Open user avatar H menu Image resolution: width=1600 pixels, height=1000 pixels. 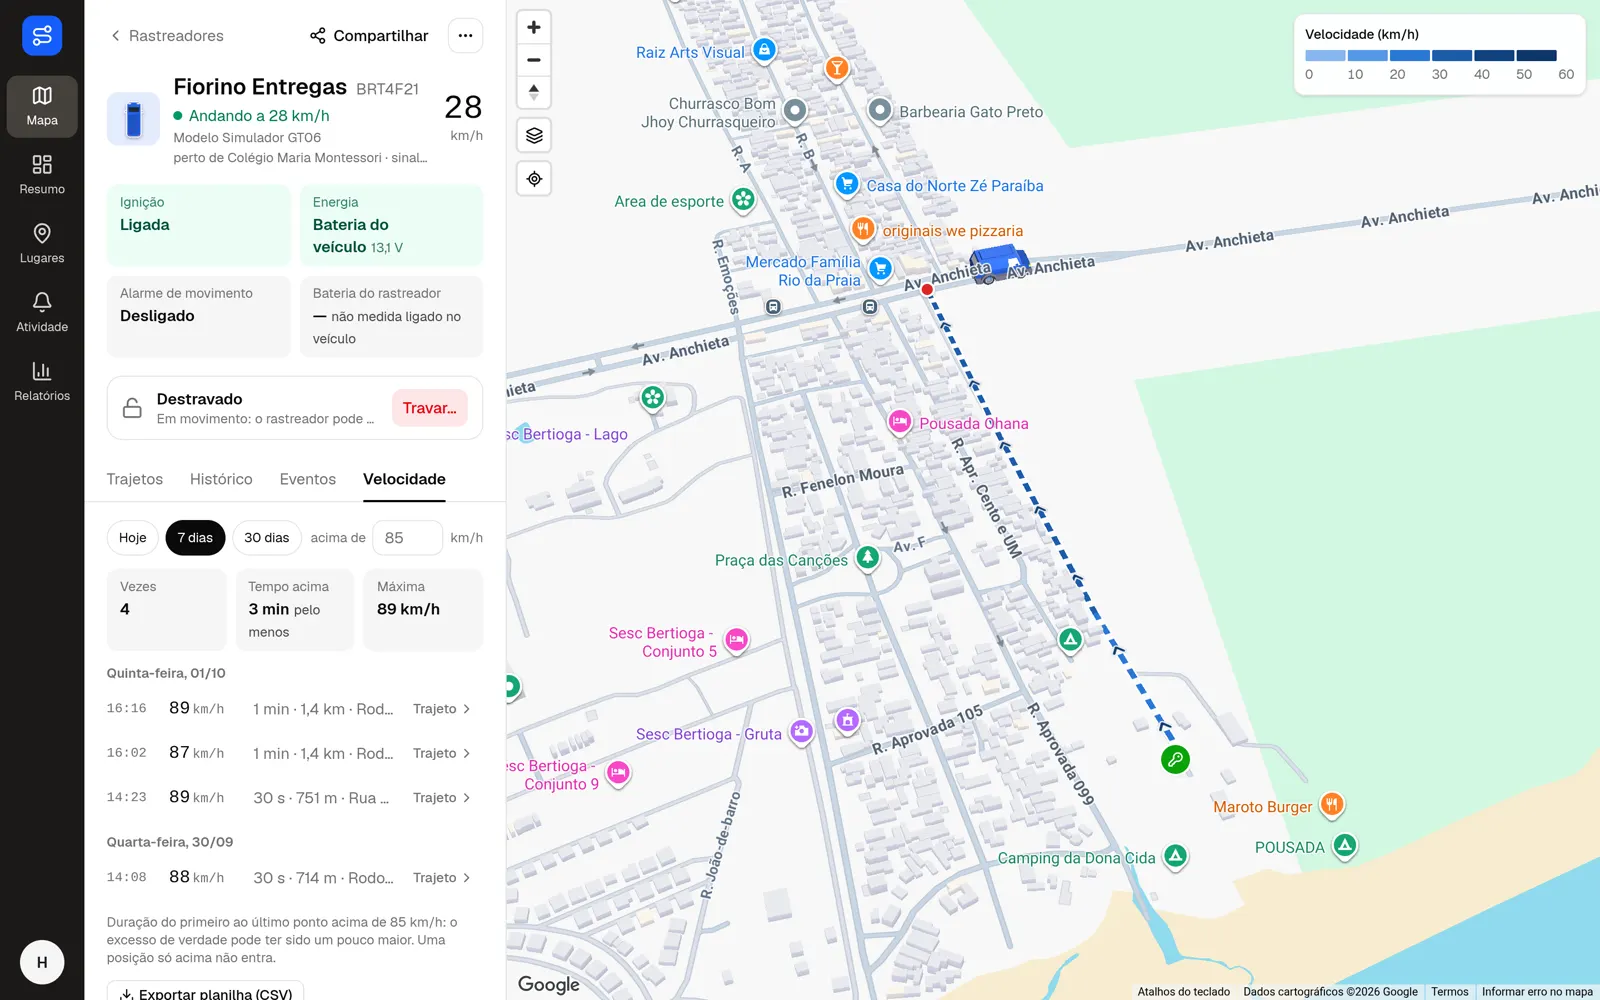pyautogui.click(x=42, y=962)
